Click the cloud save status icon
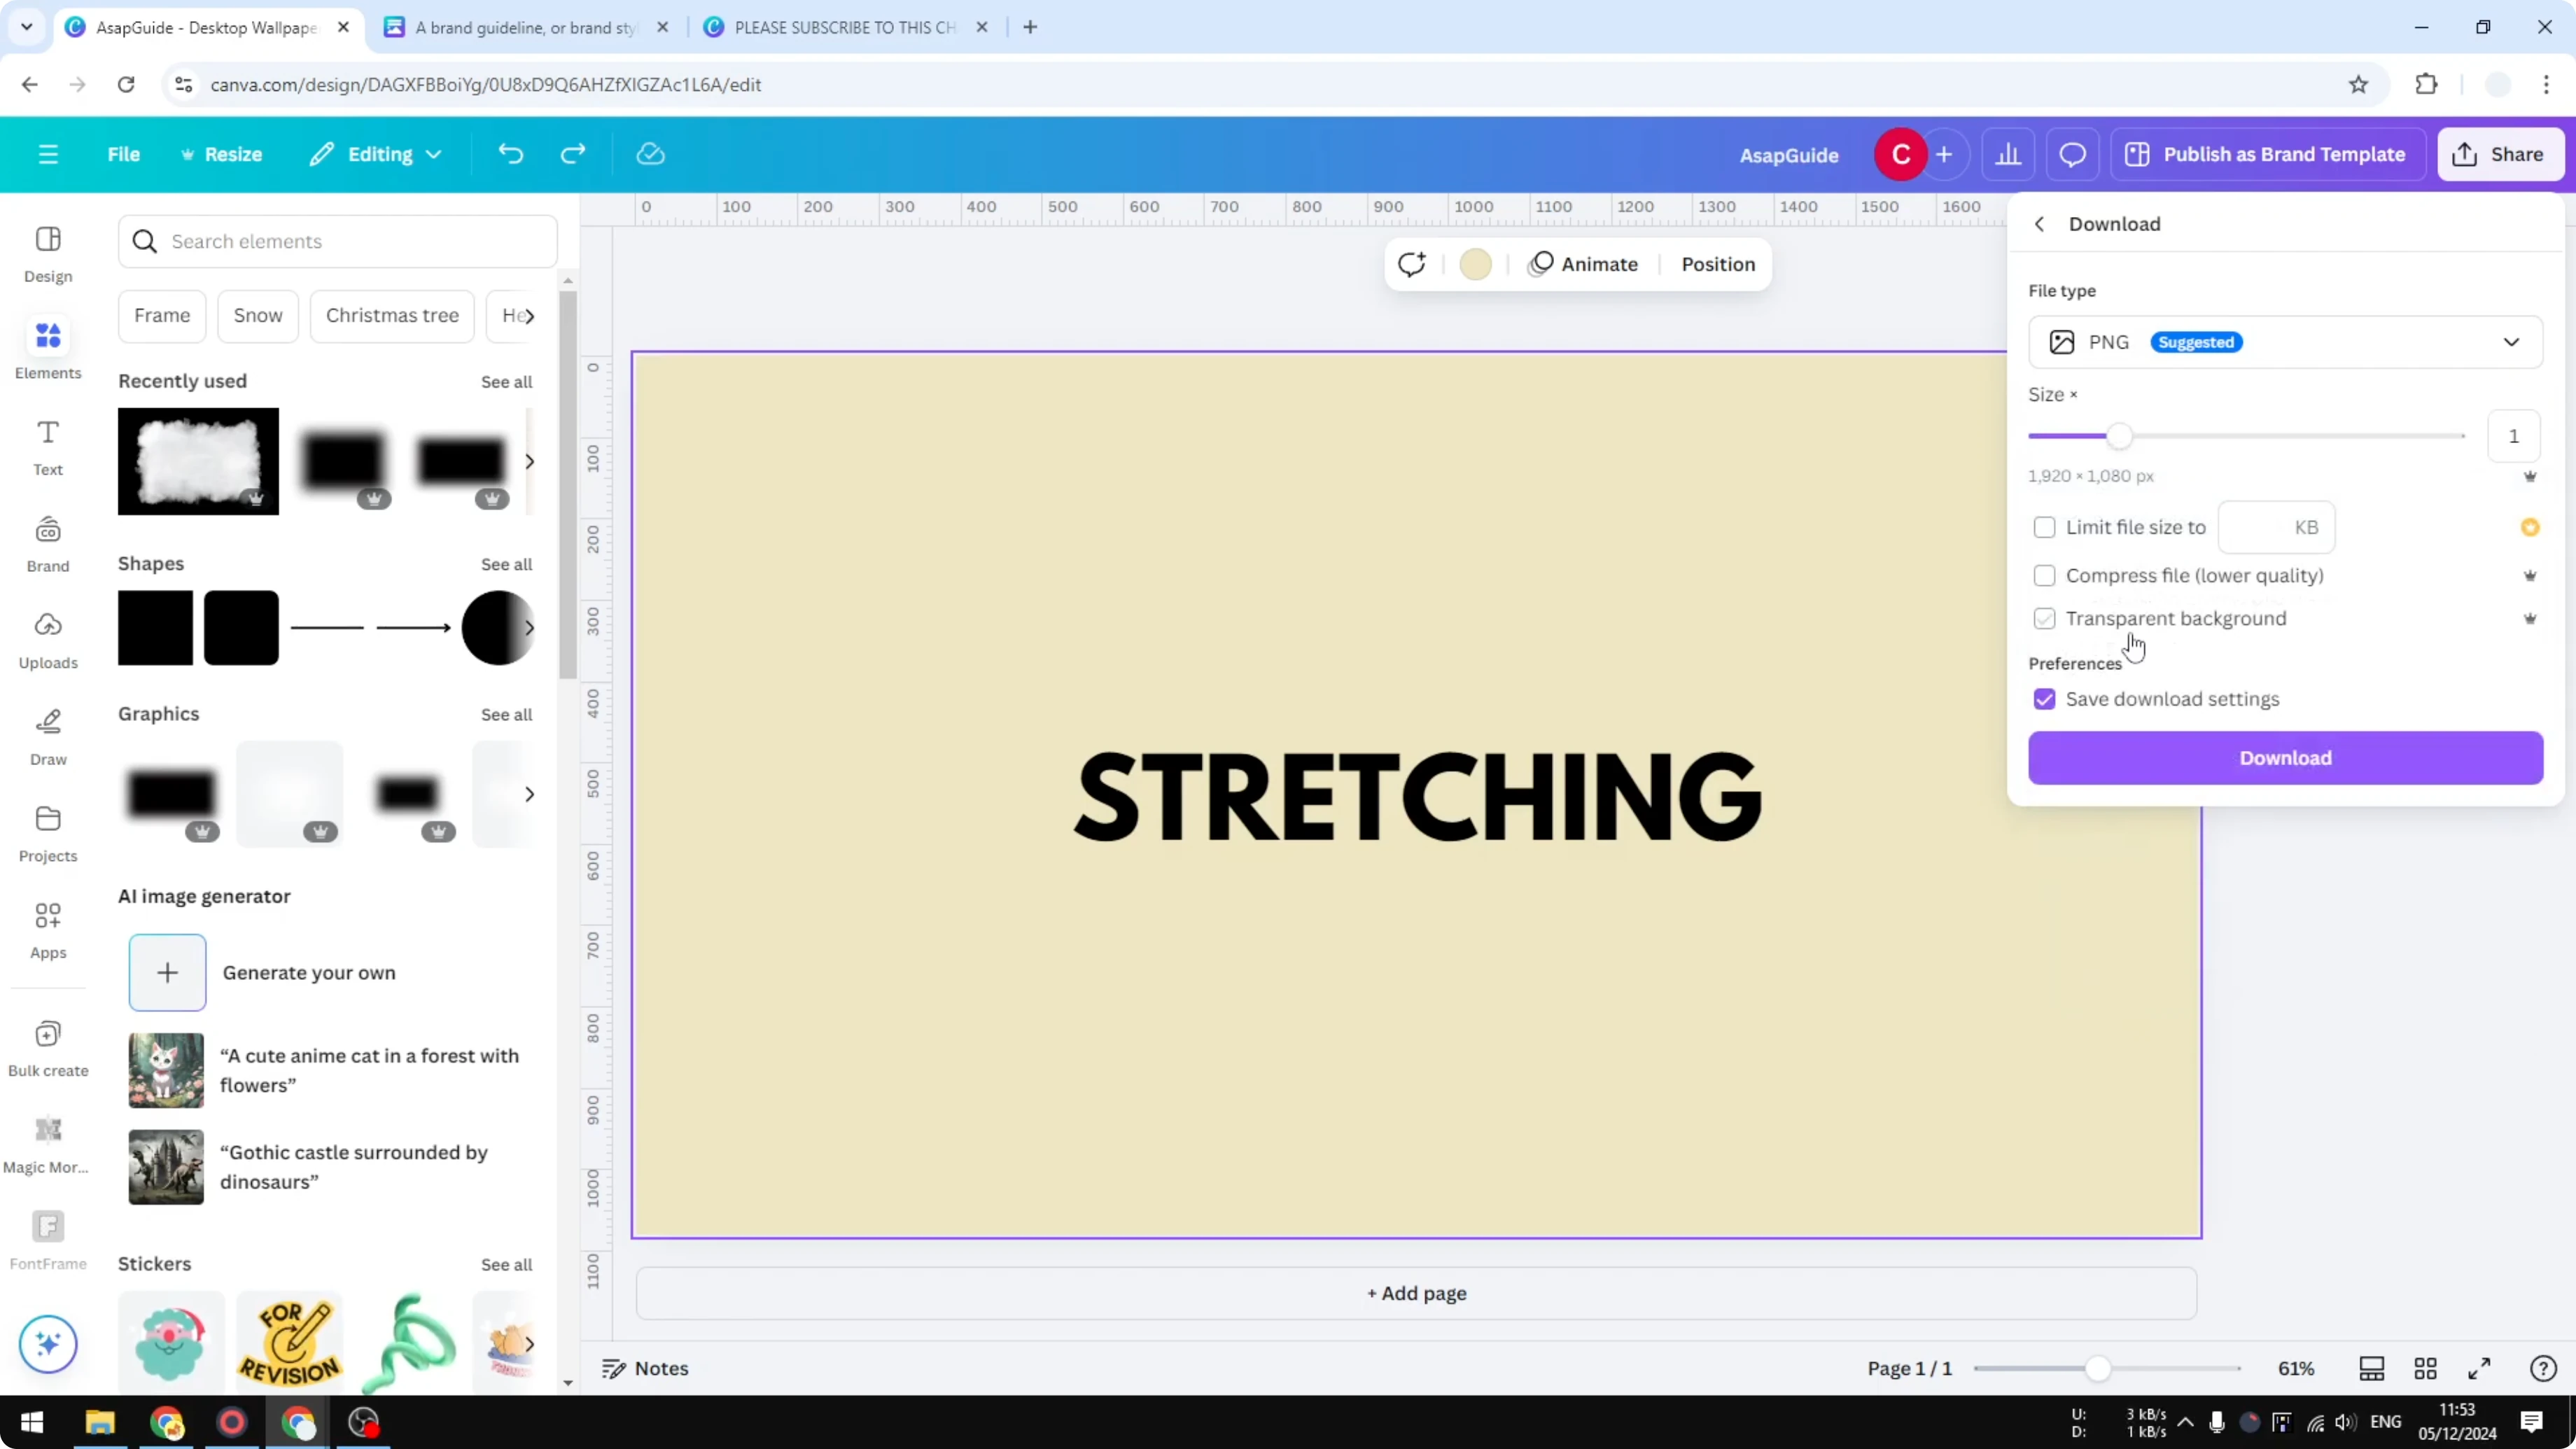The width and height of the screenshot is (2576, 1449). click(651, 154)
